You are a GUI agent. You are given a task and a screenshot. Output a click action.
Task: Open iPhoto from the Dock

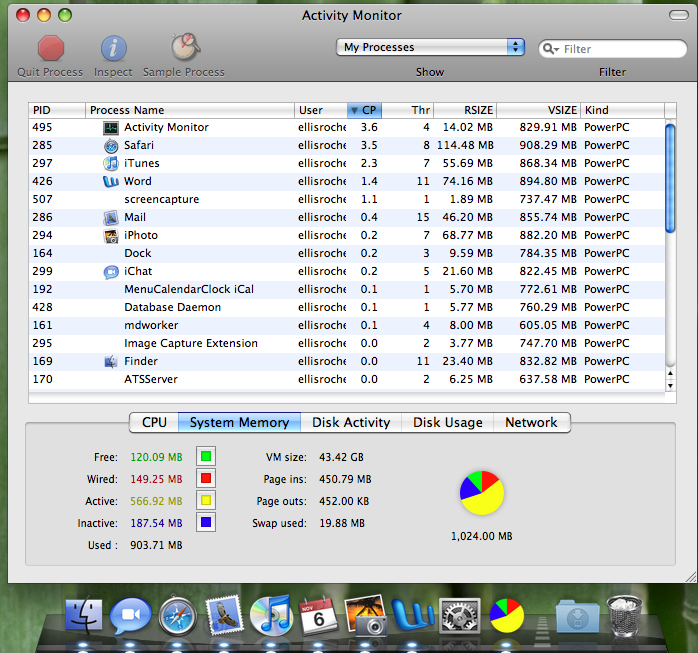click(366, 616)
